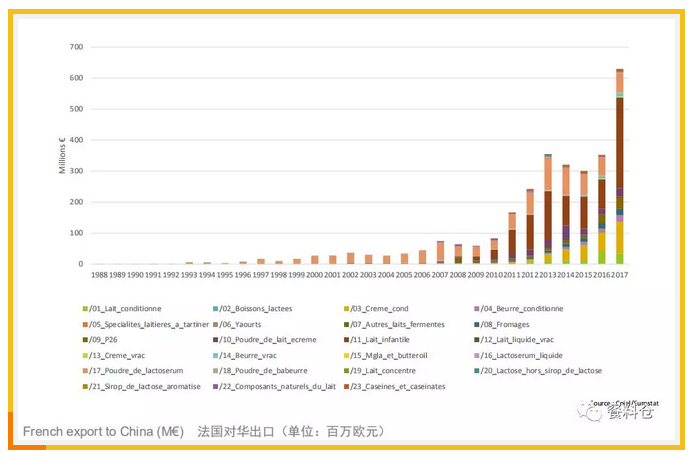Click the French export to China caption
The height and width of the screenshot is (458, 692).
(104, 432)
